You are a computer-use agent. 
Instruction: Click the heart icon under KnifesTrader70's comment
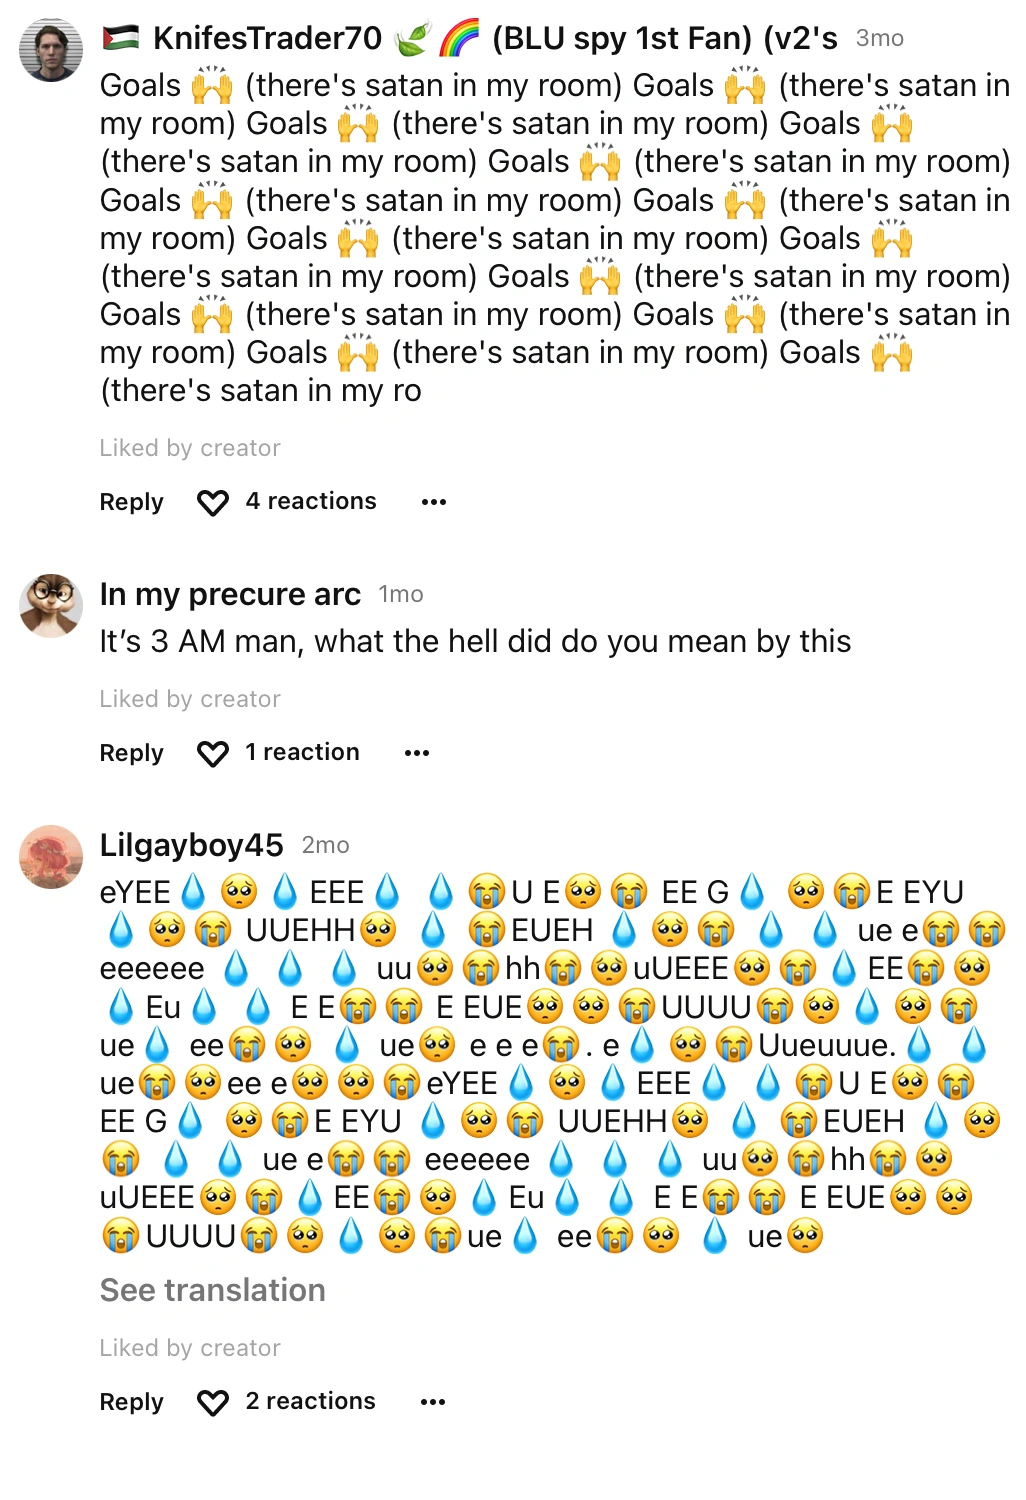(x=213, y=503)
